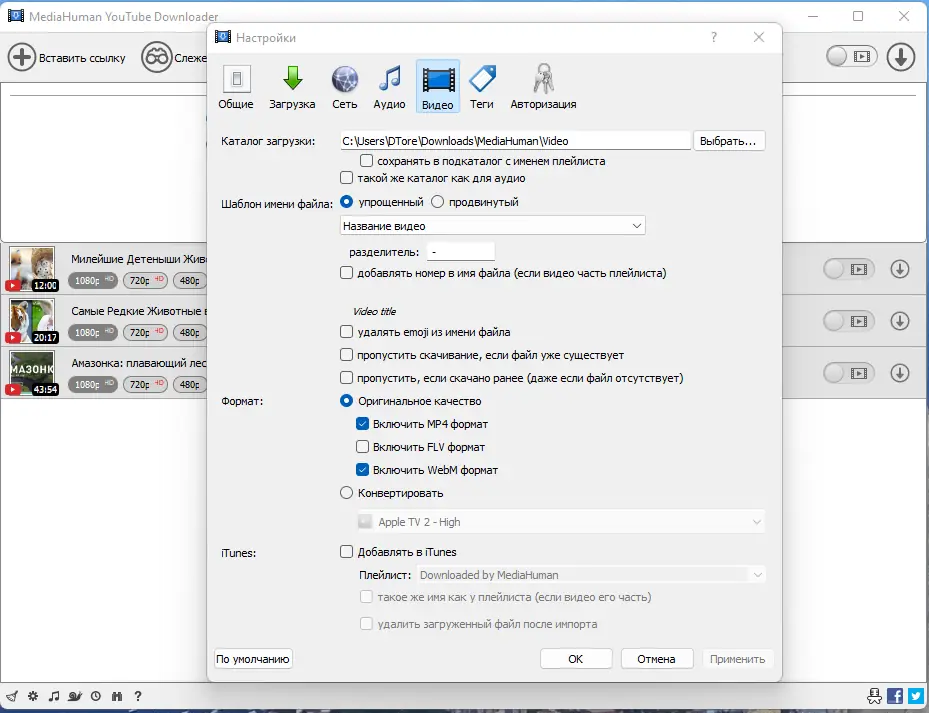Download the Милейшие Детеныши video
The height and width of the screenshot is (713, 929).
900,269
